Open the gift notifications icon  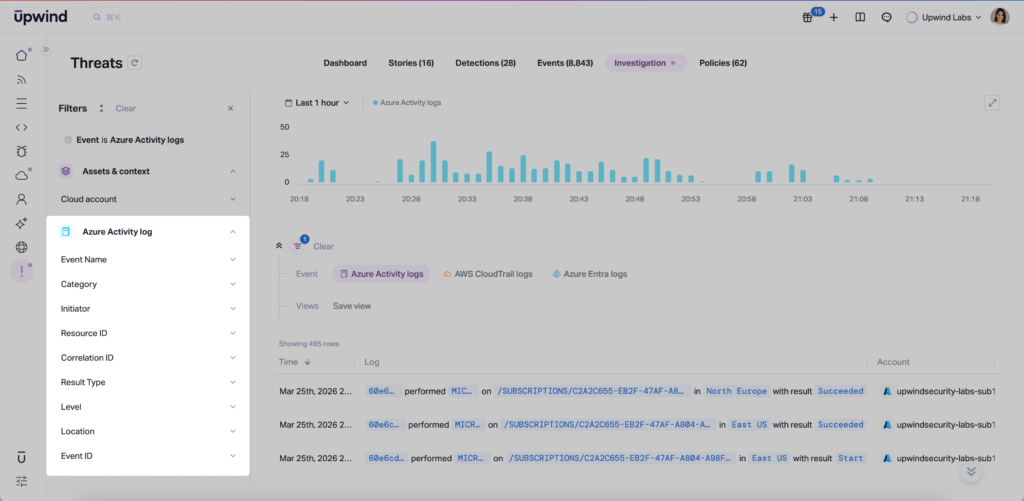coord(807,18)
